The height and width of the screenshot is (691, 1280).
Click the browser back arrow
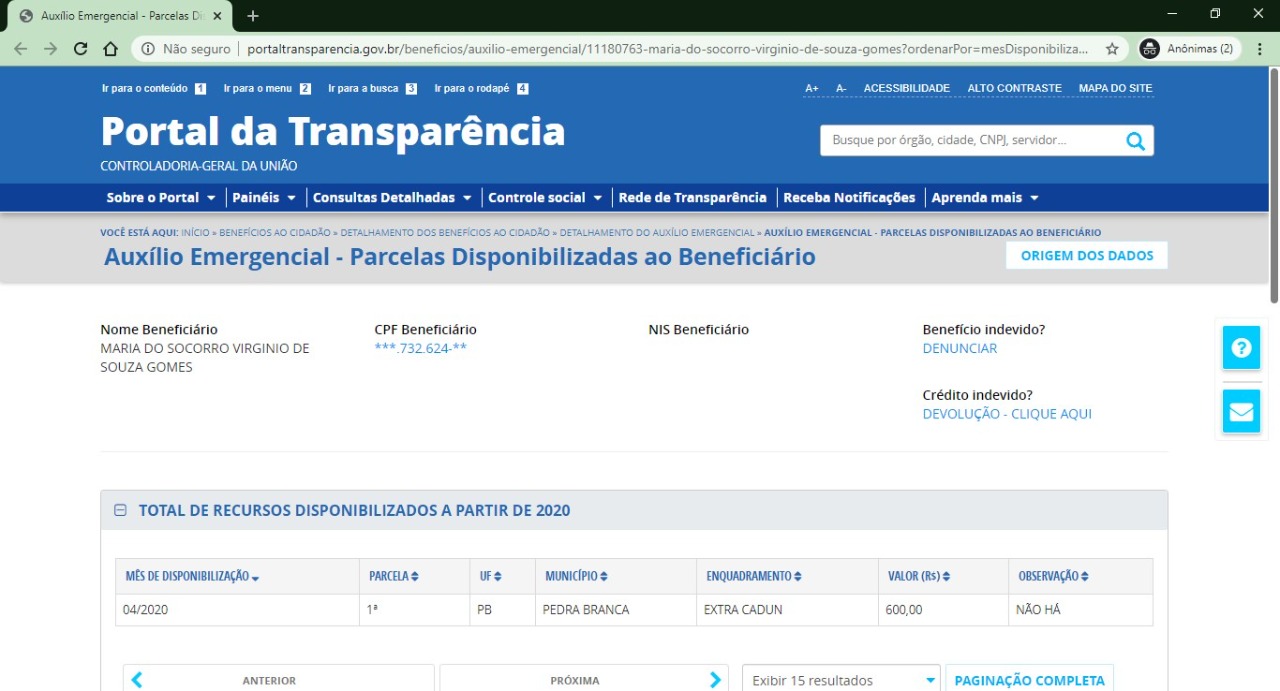tap(21, 48)
